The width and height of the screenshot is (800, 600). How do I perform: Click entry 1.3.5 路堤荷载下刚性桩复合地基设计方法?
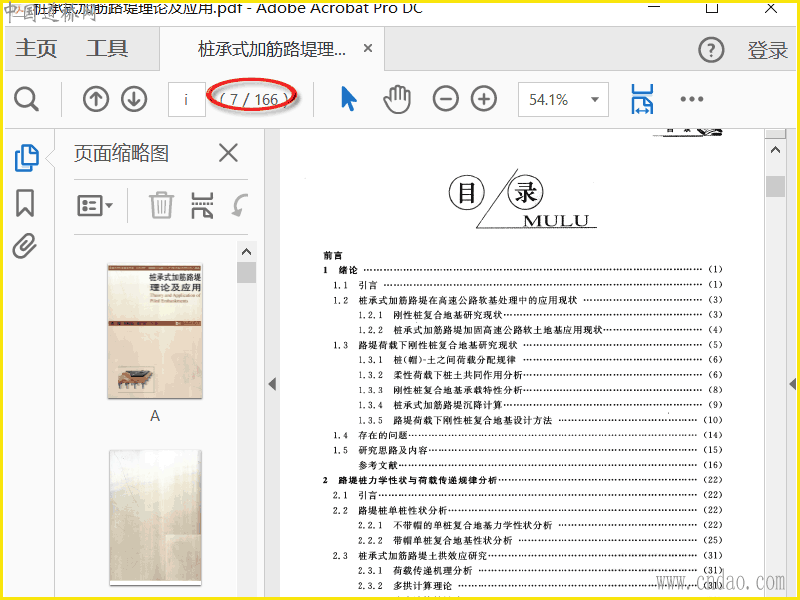point(540,420)
